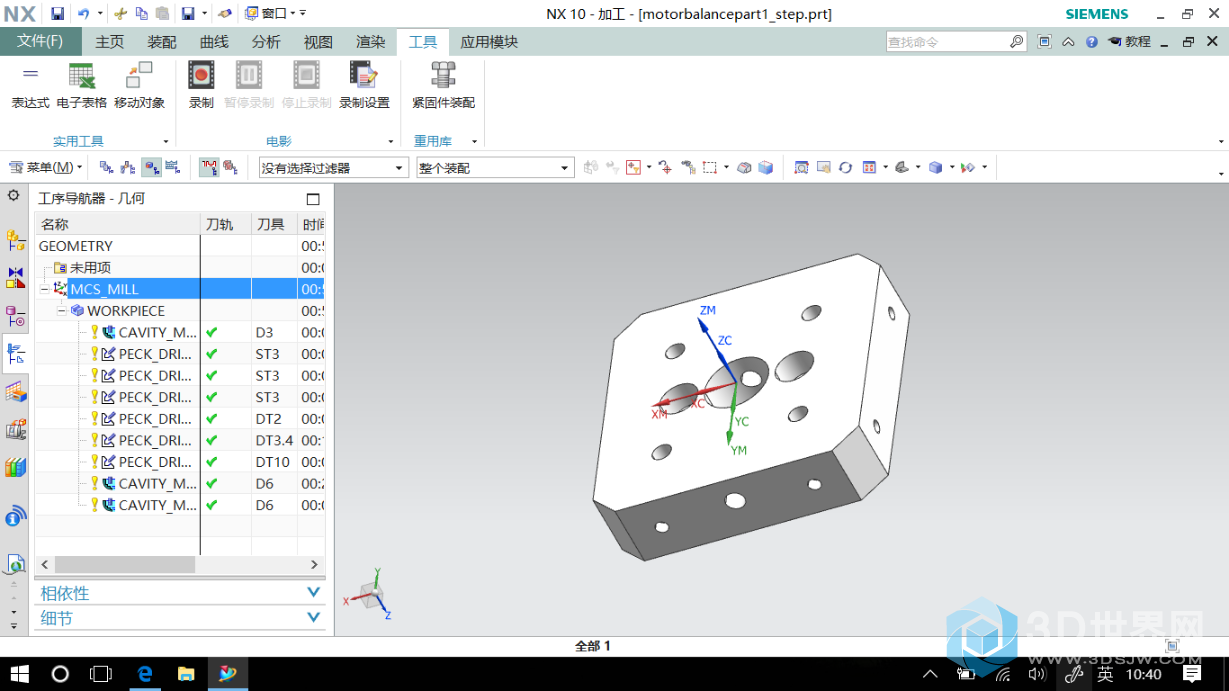Click the navigator horizontal scrollbar right arrow

pyautogui.click(x=314, y=565)
